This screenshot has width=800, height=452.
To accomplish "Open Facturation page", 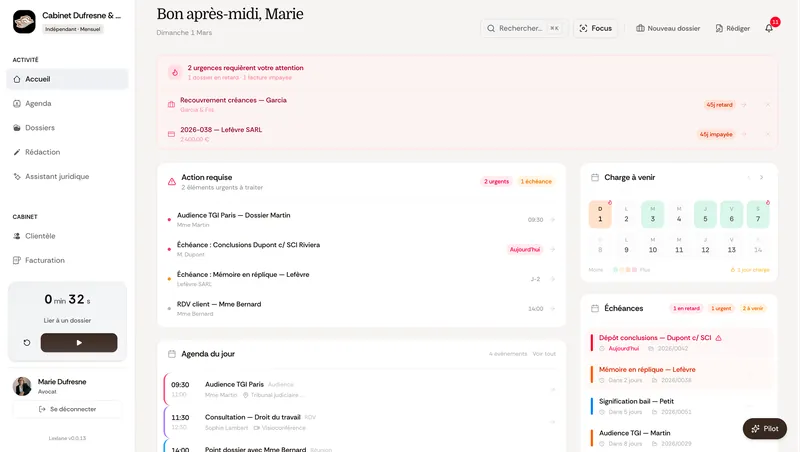I will point(67,260).
